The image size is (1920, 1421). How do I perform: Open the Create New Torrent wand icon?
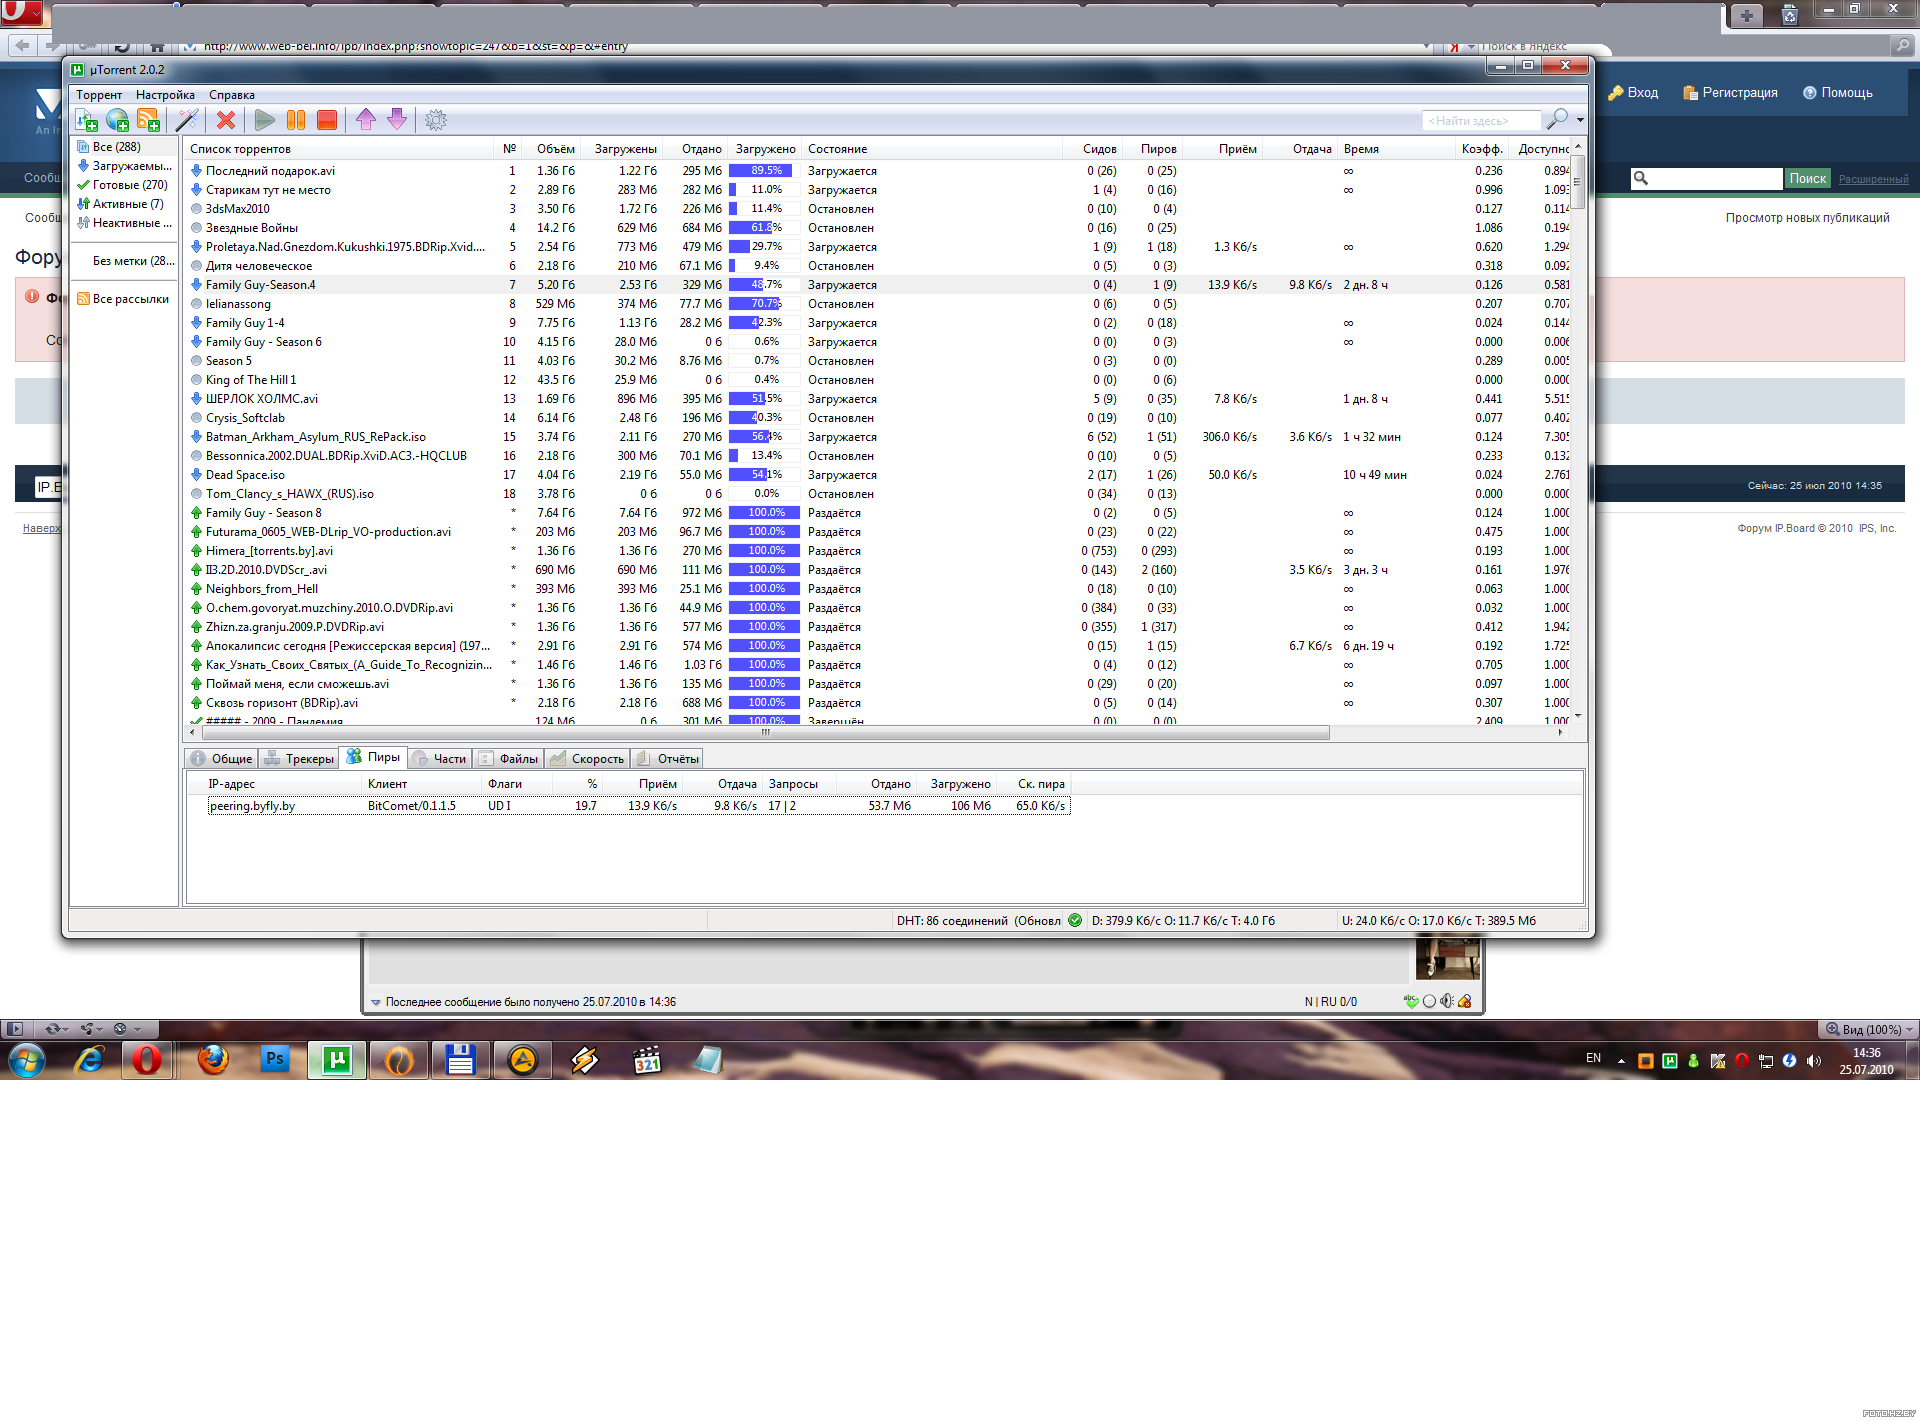[x=187, y=120]
